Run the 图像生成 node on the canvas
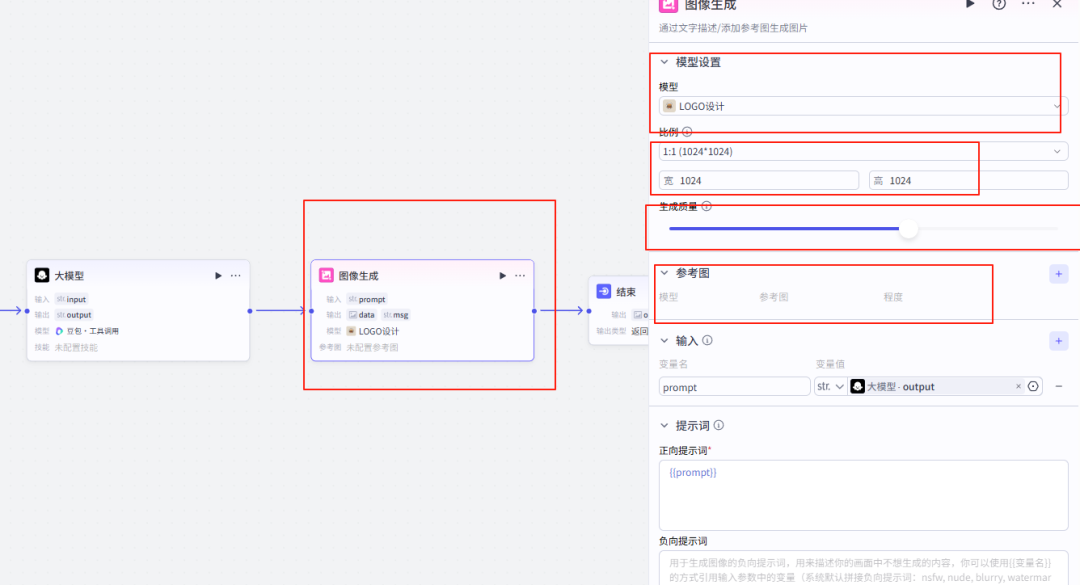Screen dimensions: 1080x585 click(x=503, y=276)
